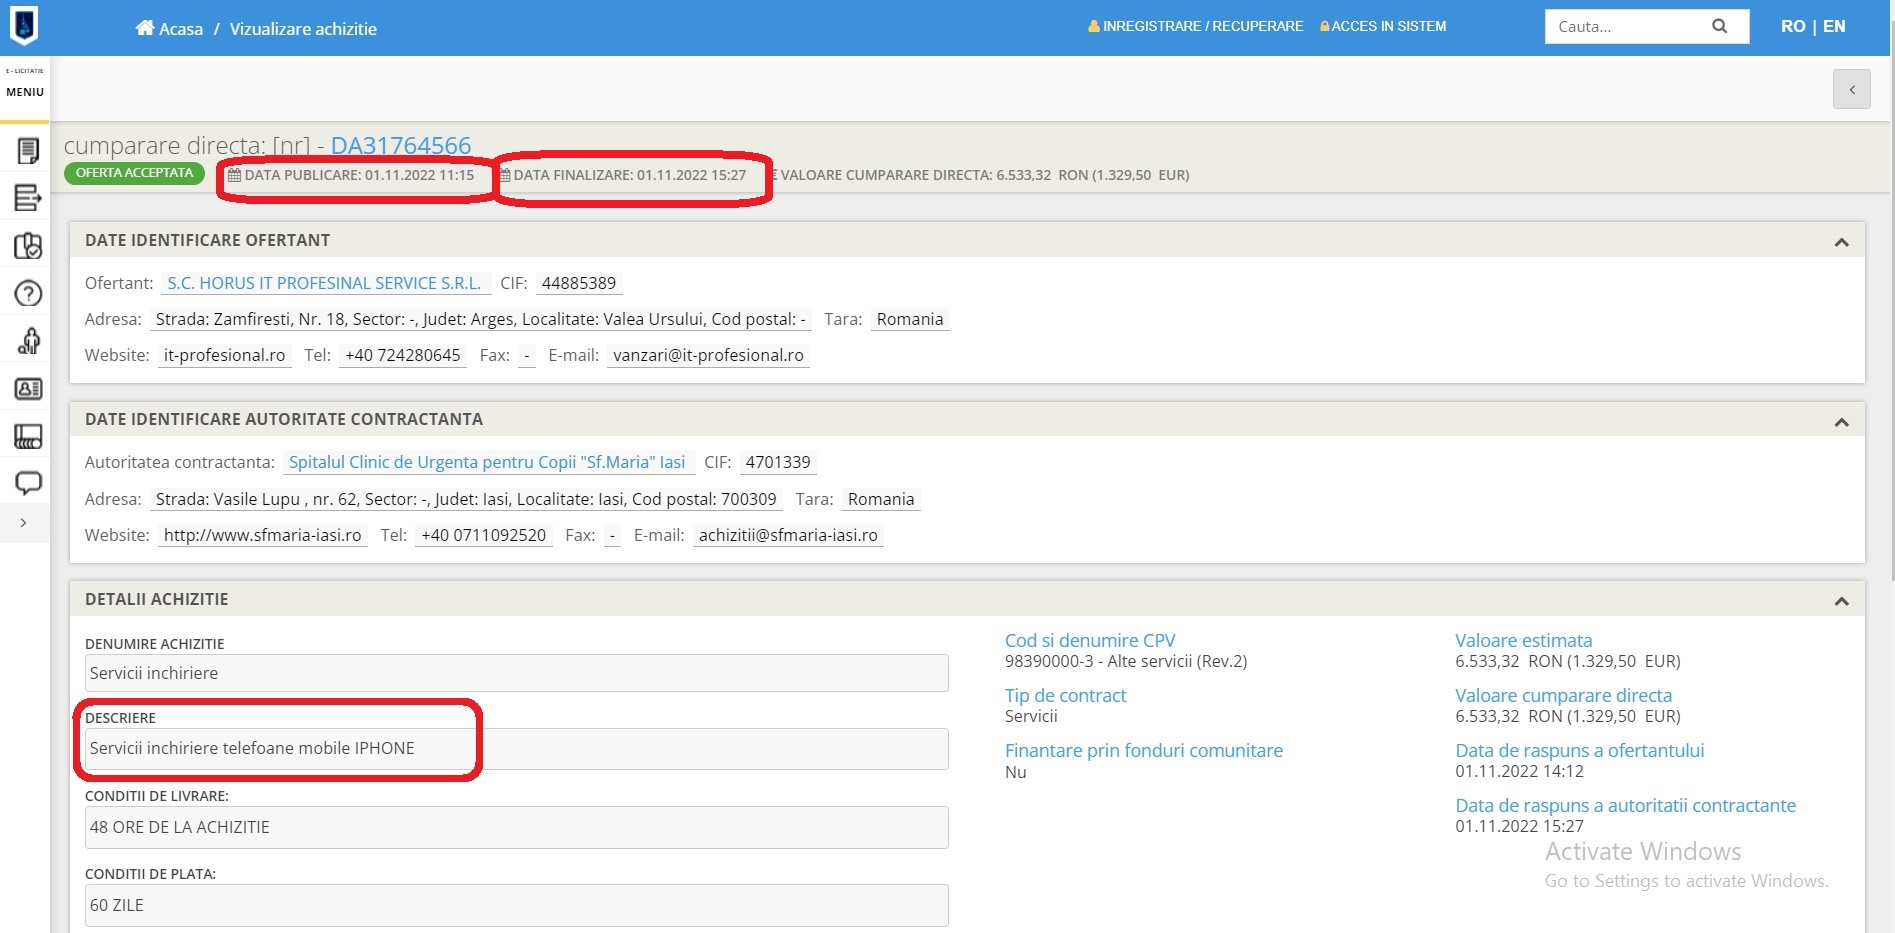Click the search magnifier icon
The height and width of the screenshot is (933, 1895).
tap(1719, 26)
